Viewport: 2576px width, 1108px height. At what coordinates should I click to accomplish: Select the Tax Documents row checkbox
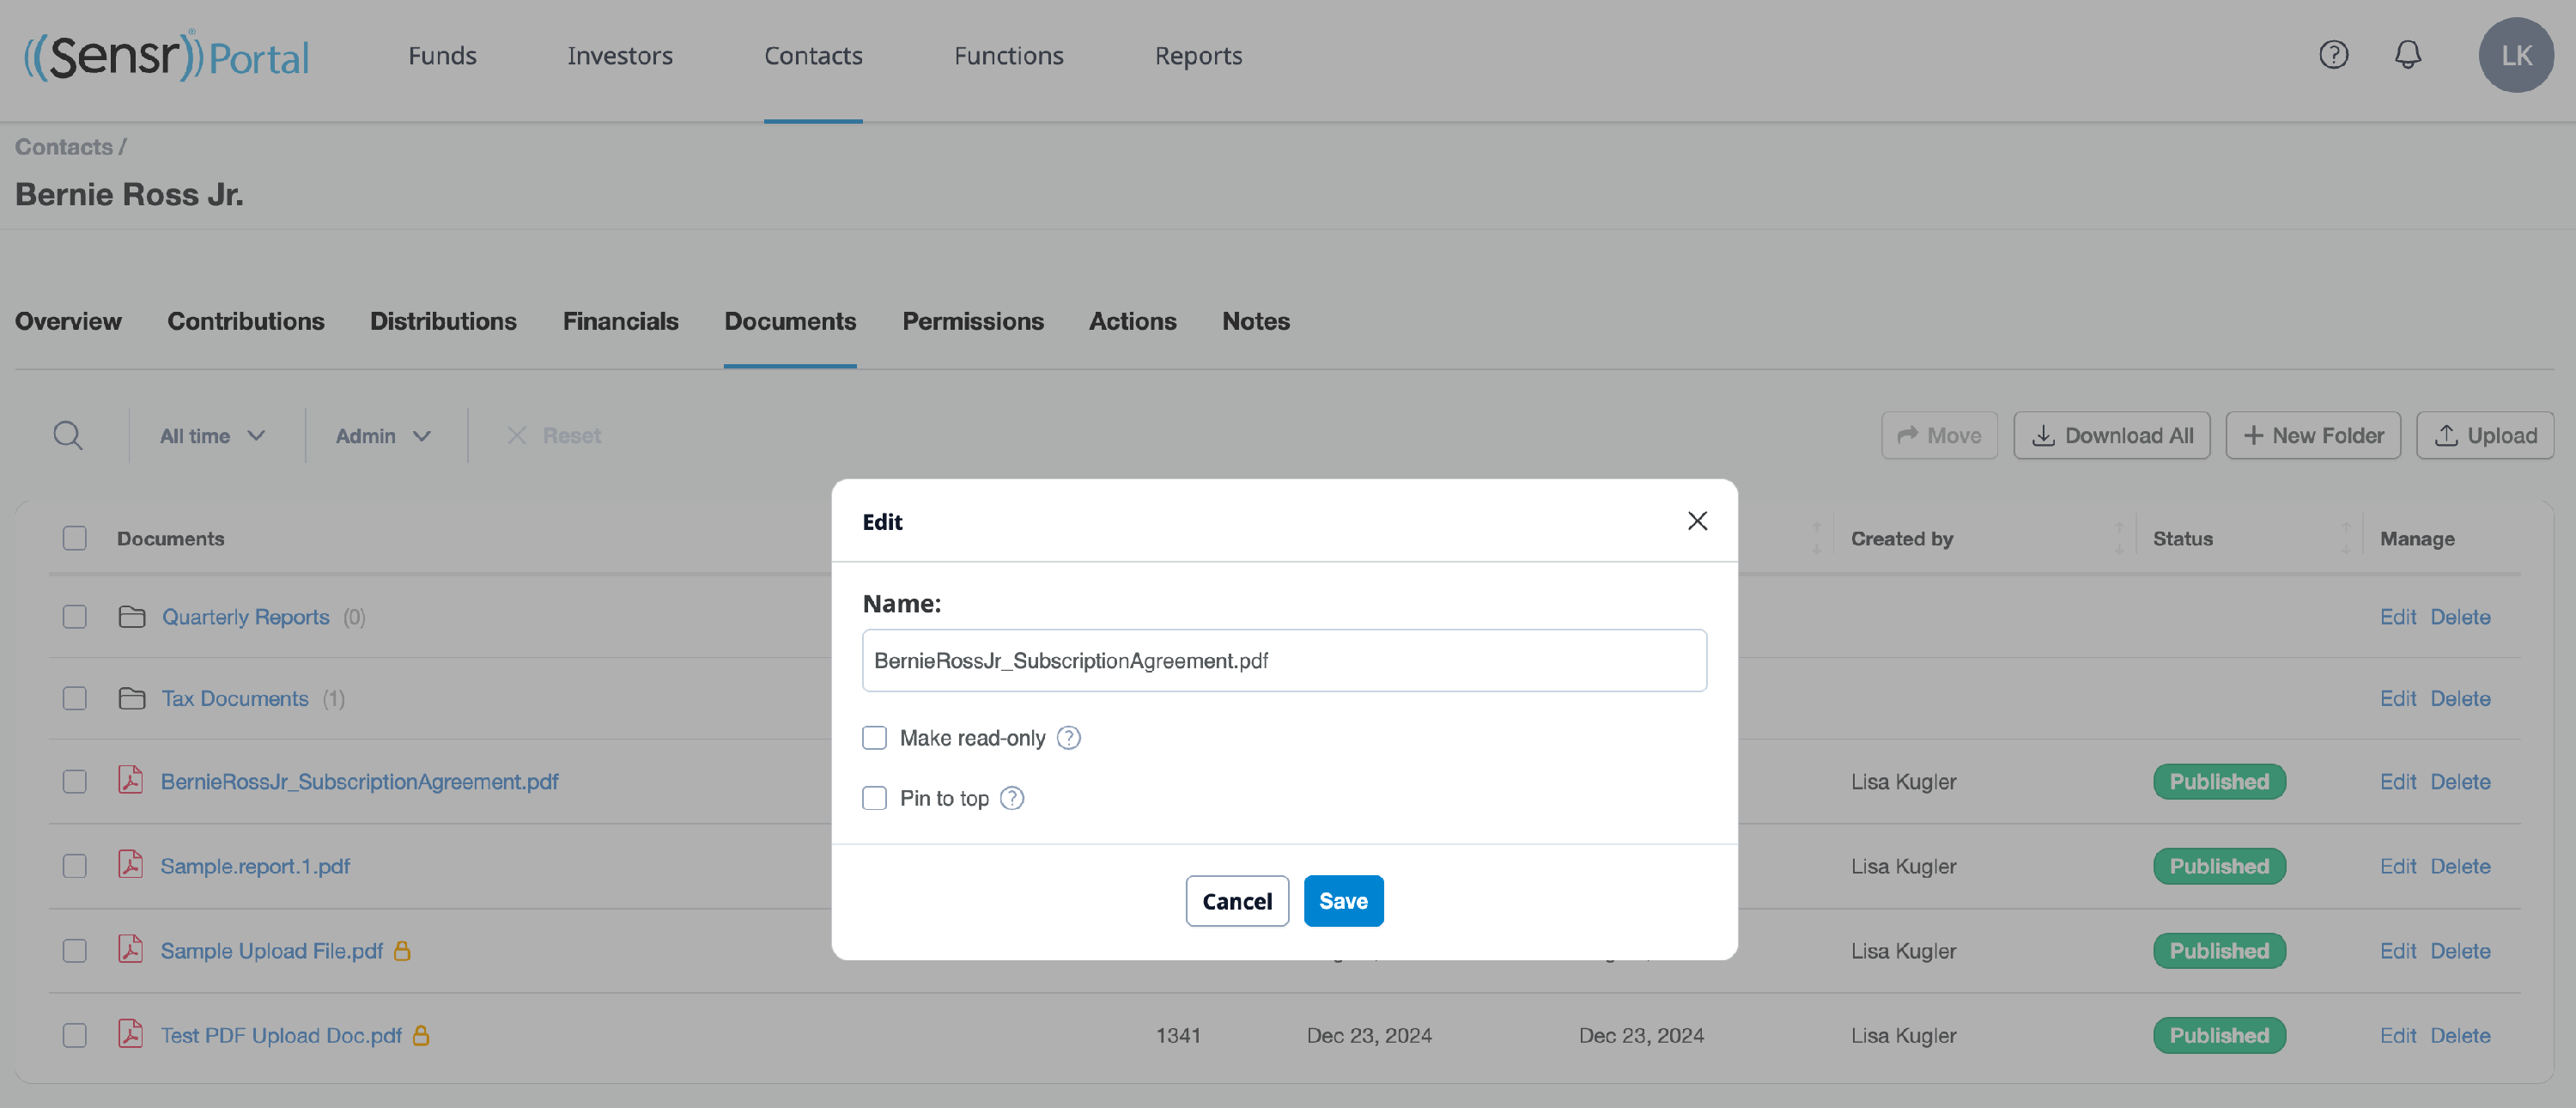tap(75, 698)
